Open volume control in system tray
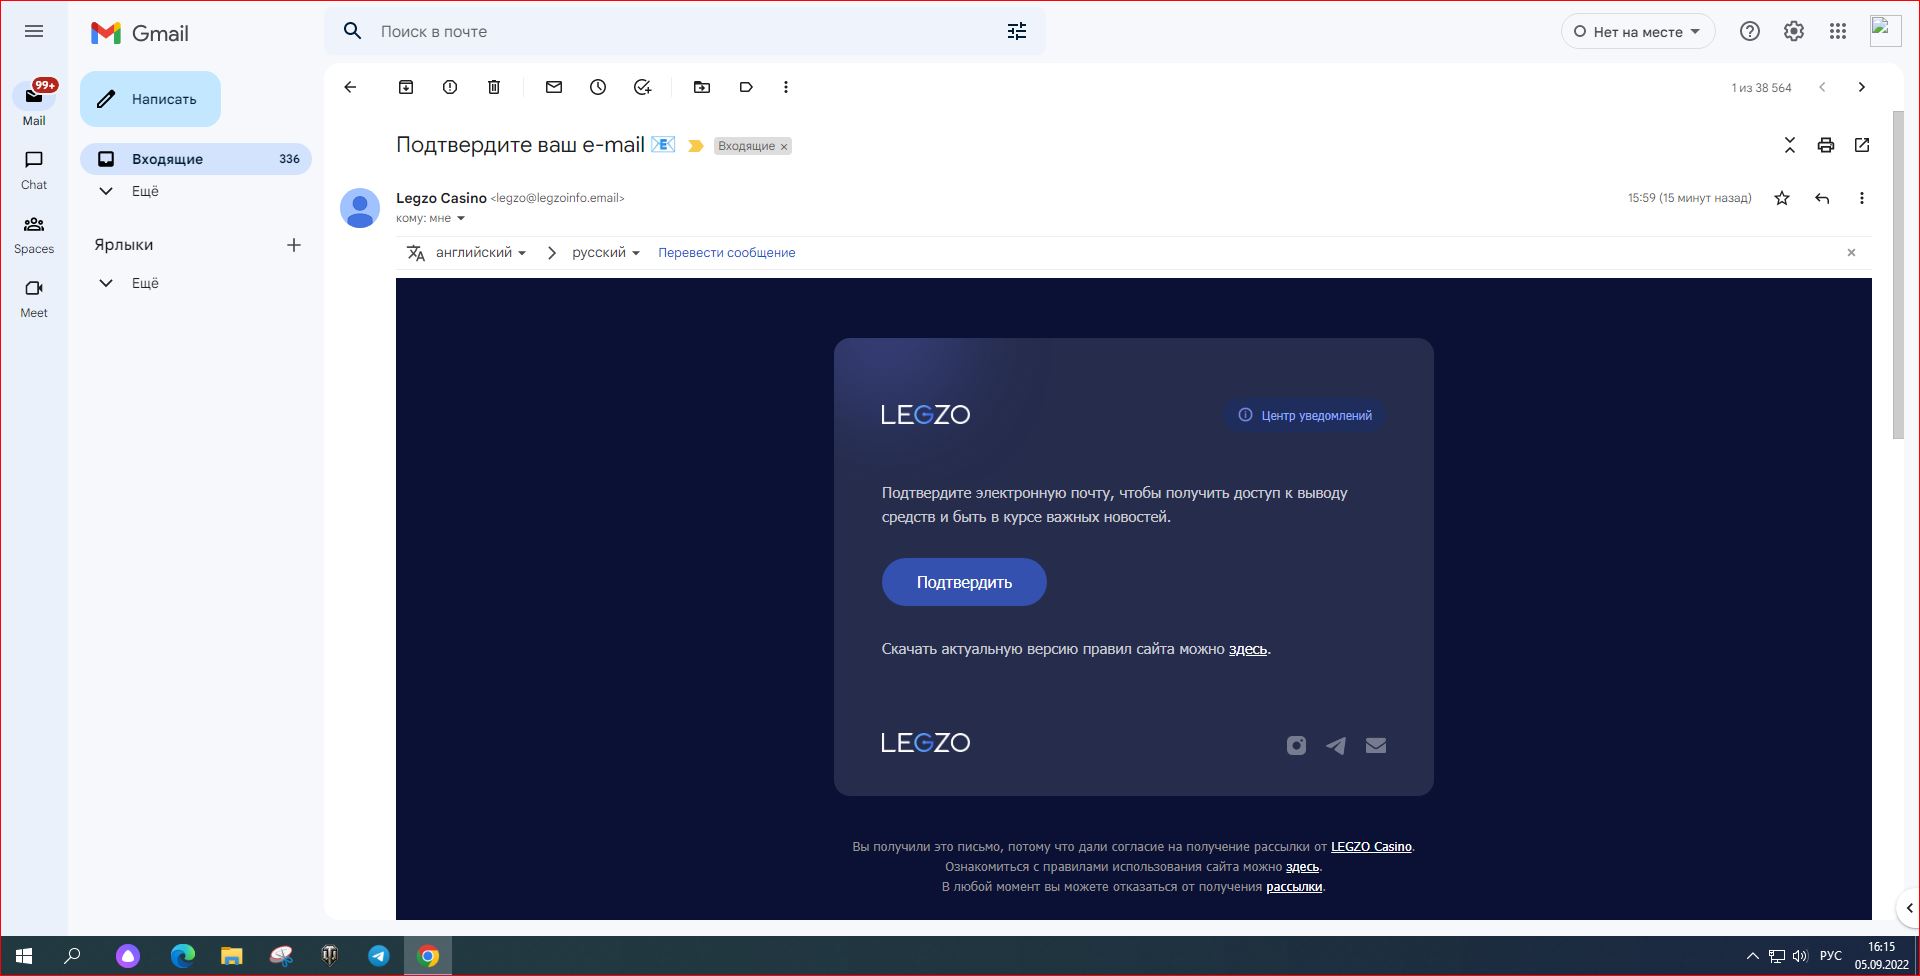This screenshot has width=1920, height=976. click(x=1800, y=956)
